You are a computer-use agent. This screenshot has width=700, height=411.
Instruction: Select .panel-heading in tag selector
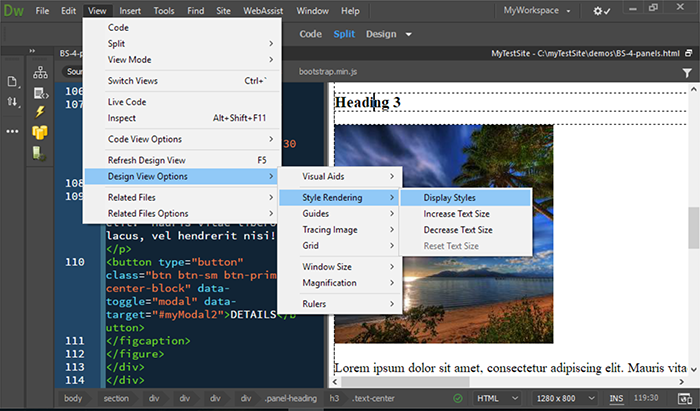click(291, 398)
